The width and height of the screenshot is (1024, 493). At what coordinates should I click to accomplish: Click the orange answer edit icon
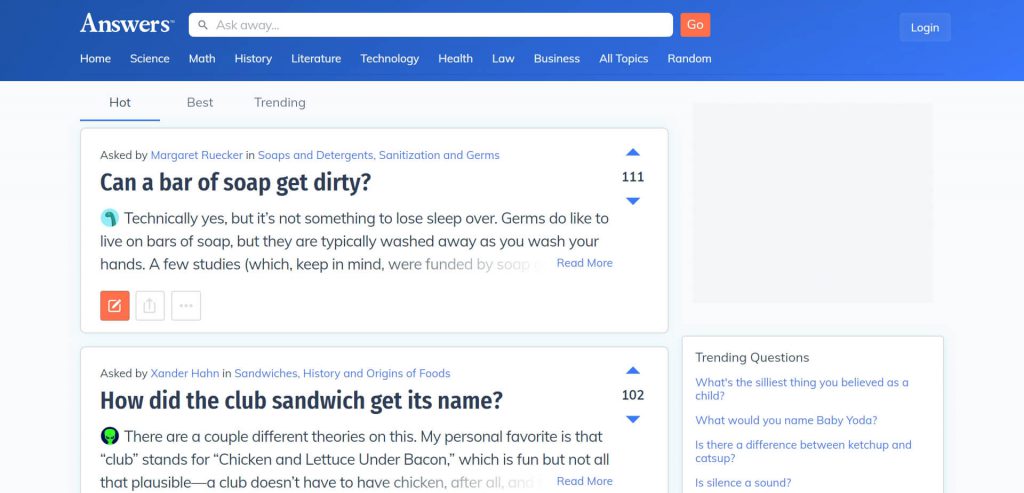click(115, 306)
